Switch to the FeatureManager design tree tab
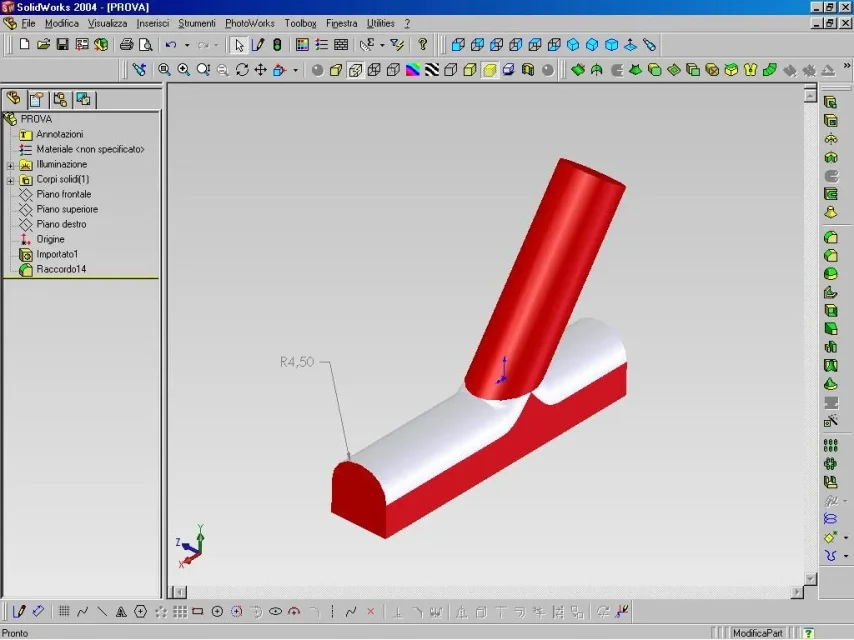 14,99
